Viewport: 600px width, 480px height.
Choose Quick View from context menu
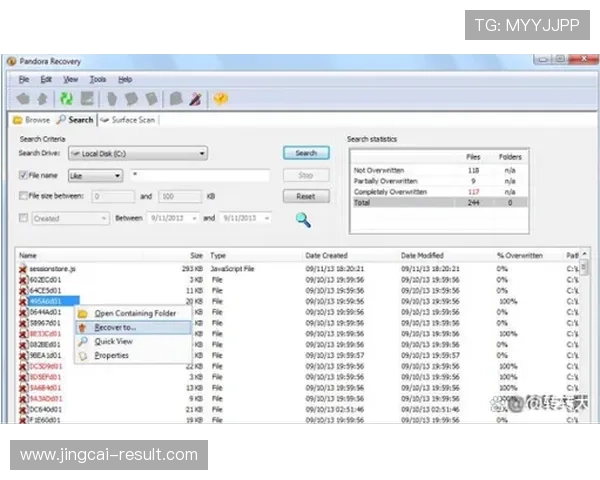[133, 341]
